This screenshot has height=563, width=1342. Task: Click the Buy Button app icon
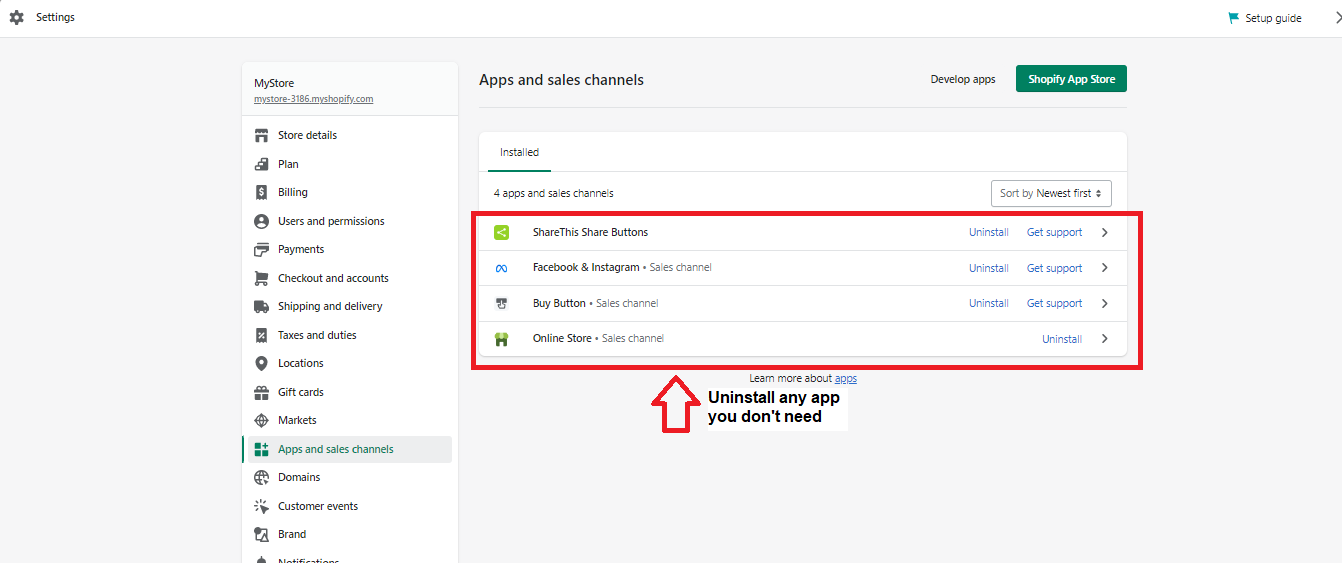pos(502,303)
